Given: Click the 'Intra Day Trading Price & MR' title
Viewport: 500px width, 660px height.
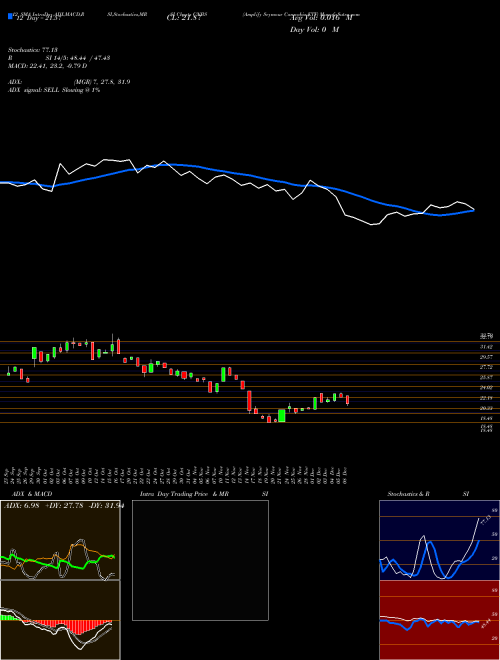Looking at the screenshot, I should 185,494.
